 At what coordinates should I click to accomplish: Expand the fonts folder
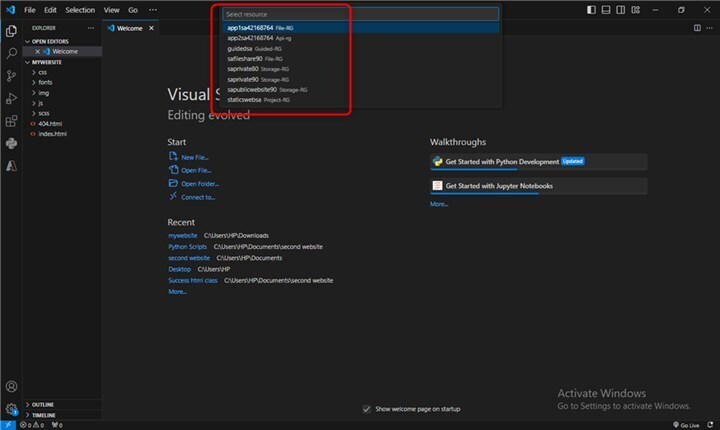[x=62, y=82]
